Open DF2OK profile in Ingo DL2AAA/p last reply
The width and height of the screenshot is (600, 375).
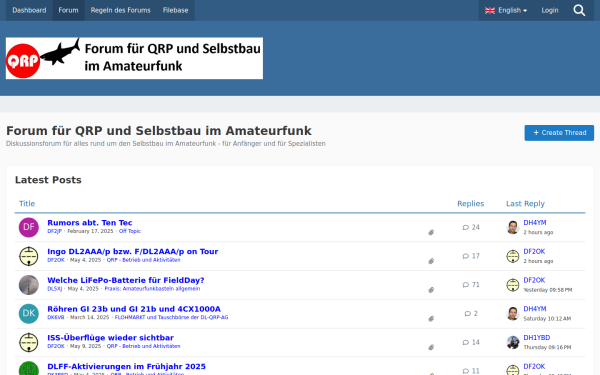534,251
